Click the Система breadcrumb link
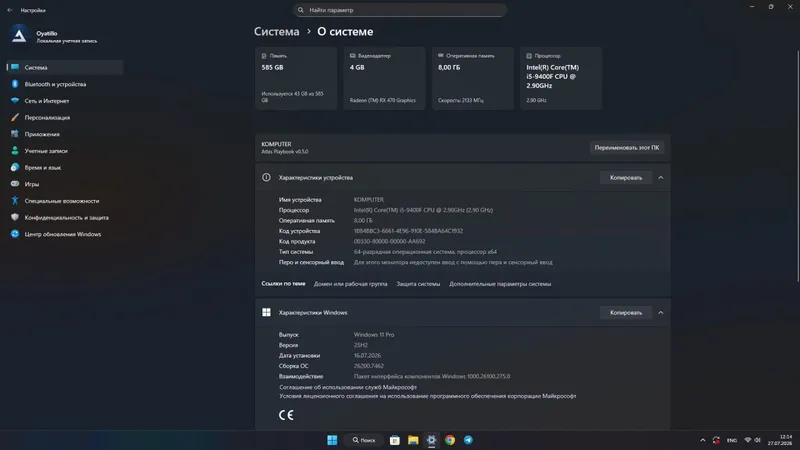This screenshot has width=800, height=450. [x=277, y=32]
